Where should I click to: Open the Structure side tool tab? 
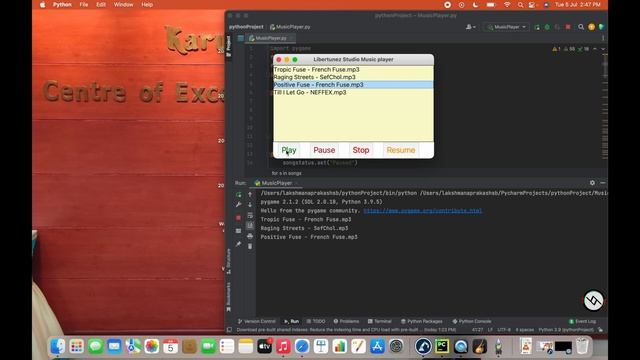(x=229, y=261)
